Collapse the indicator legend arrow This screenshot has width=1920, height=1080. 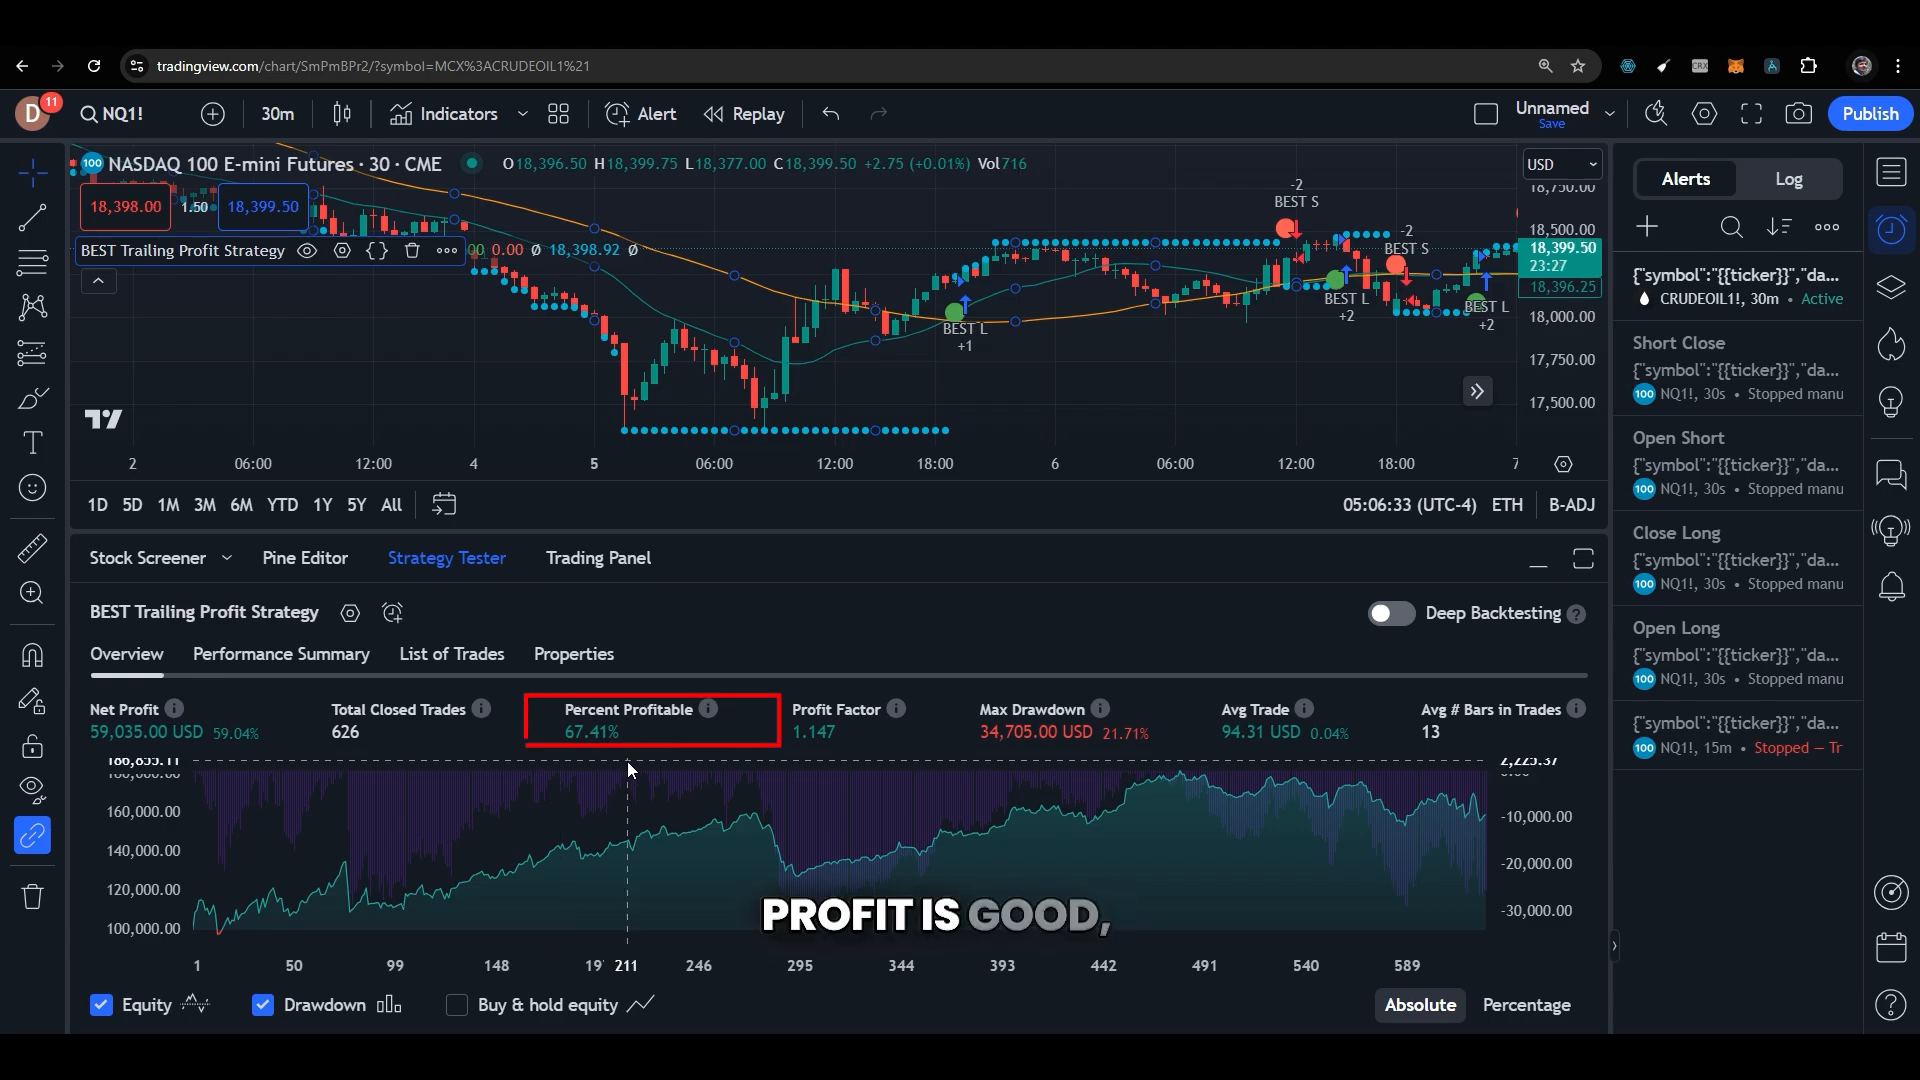tap(98, 281)
